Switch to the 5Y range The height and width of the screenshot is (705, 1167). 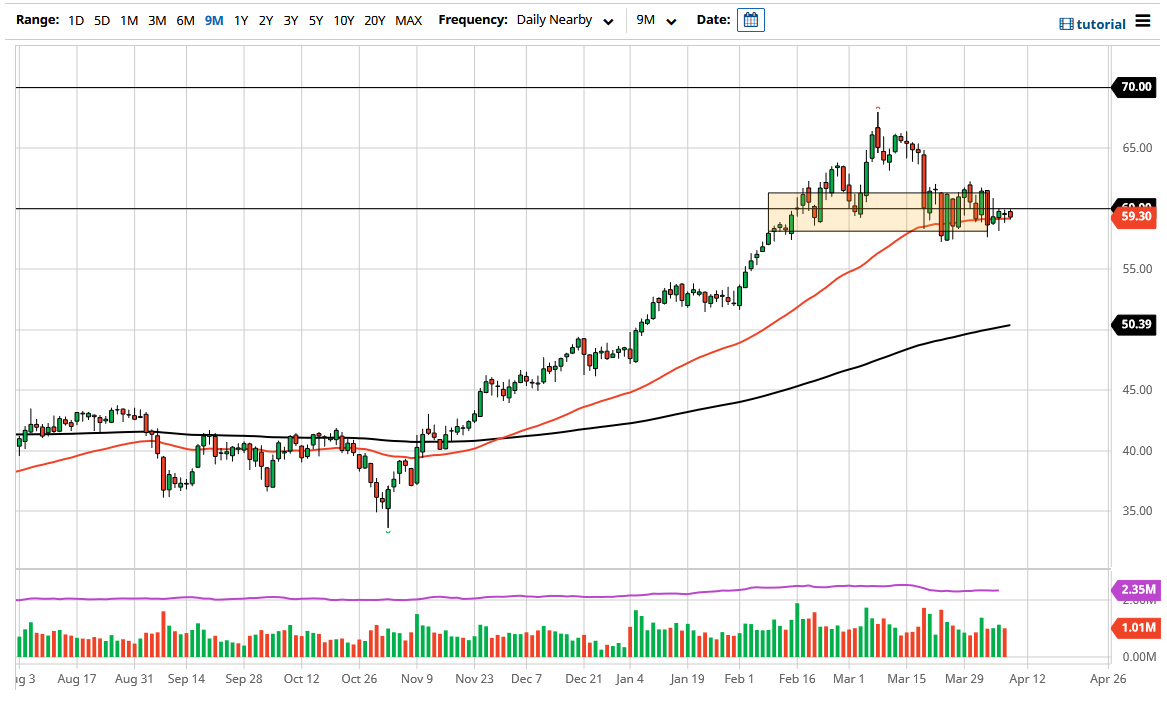[x=315, y=20]
